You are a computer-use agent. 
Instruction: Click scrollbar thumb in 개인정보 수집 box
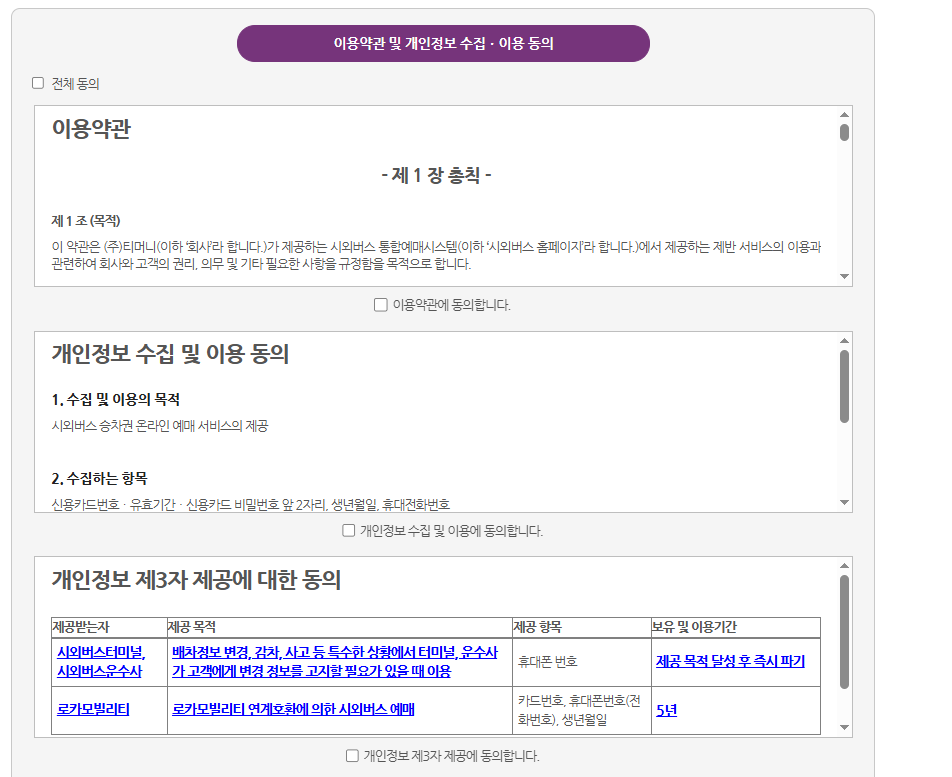pos(844,386)
